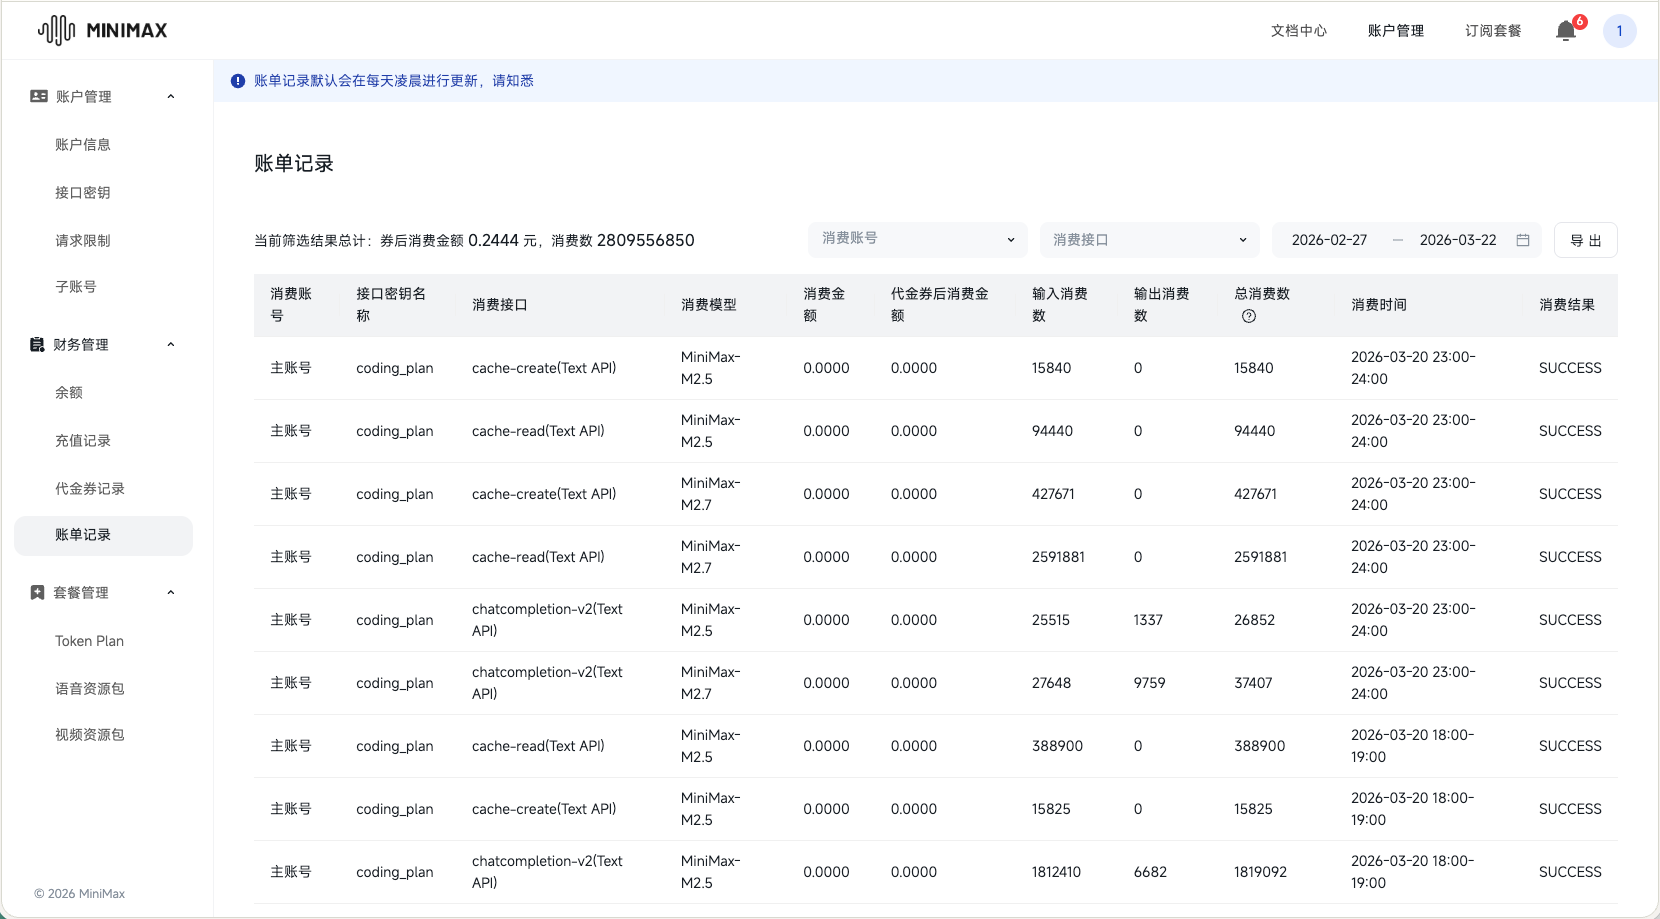The image size is (1660, 919).
Task: Click the 接口密钥名称 column header
Action: tap(391, 305)
